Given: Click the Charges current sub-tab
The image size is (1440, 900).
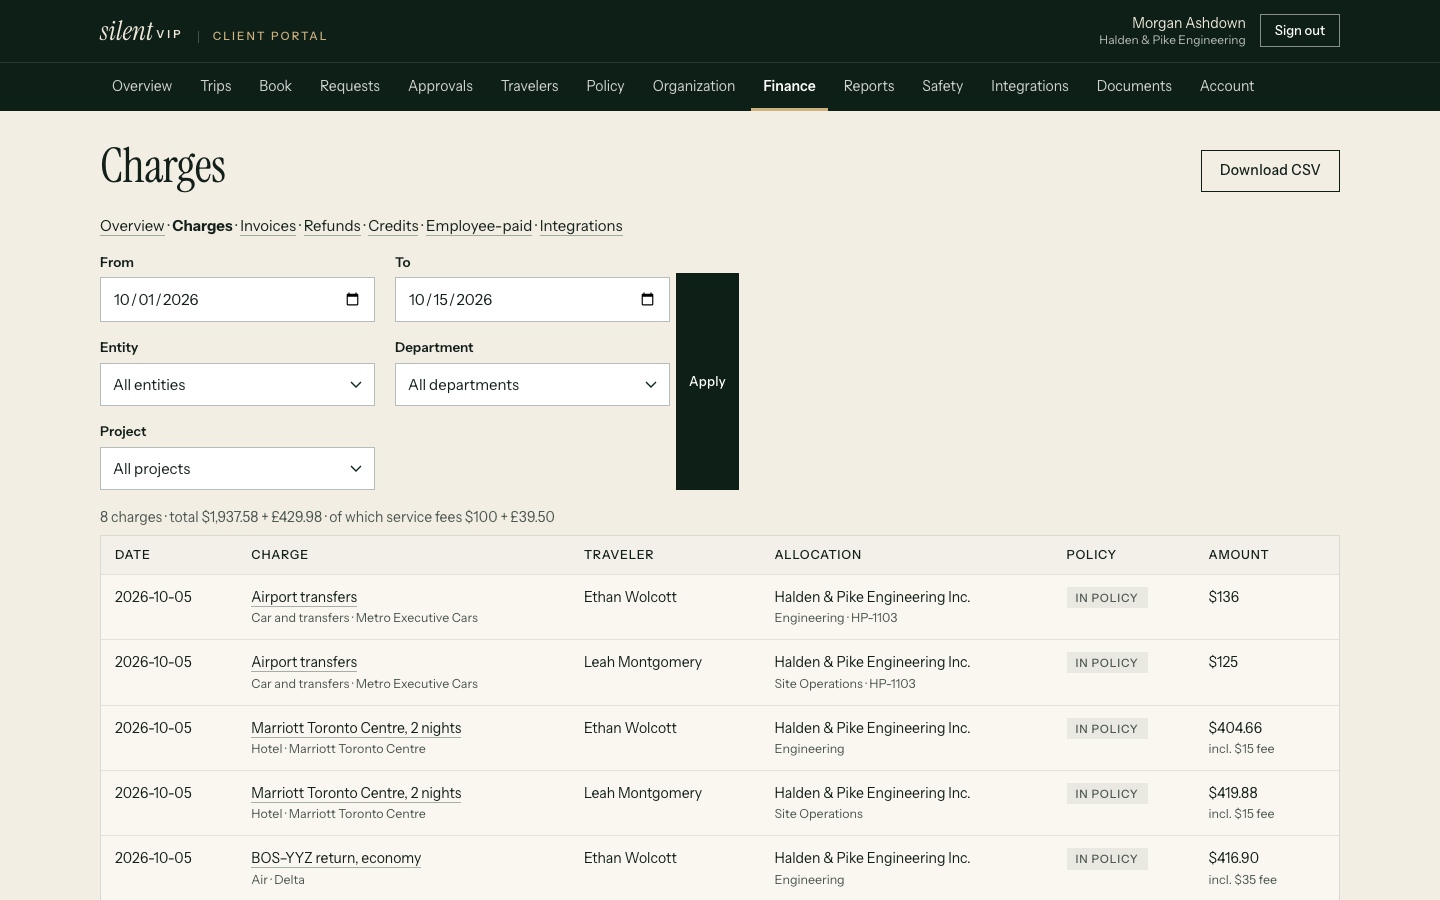Looking at the screenshot, I should 202,226.
